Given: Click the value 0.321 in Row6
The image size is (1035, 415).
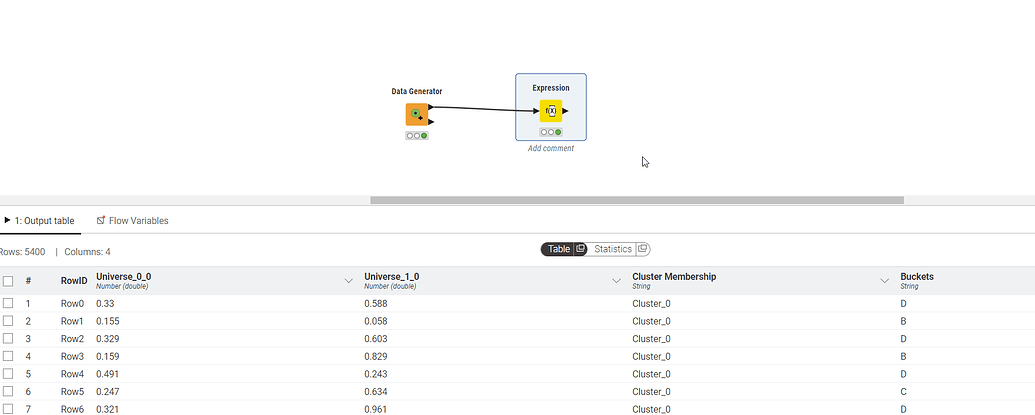Looking at the screenshot, I should [x=108, y=410].
